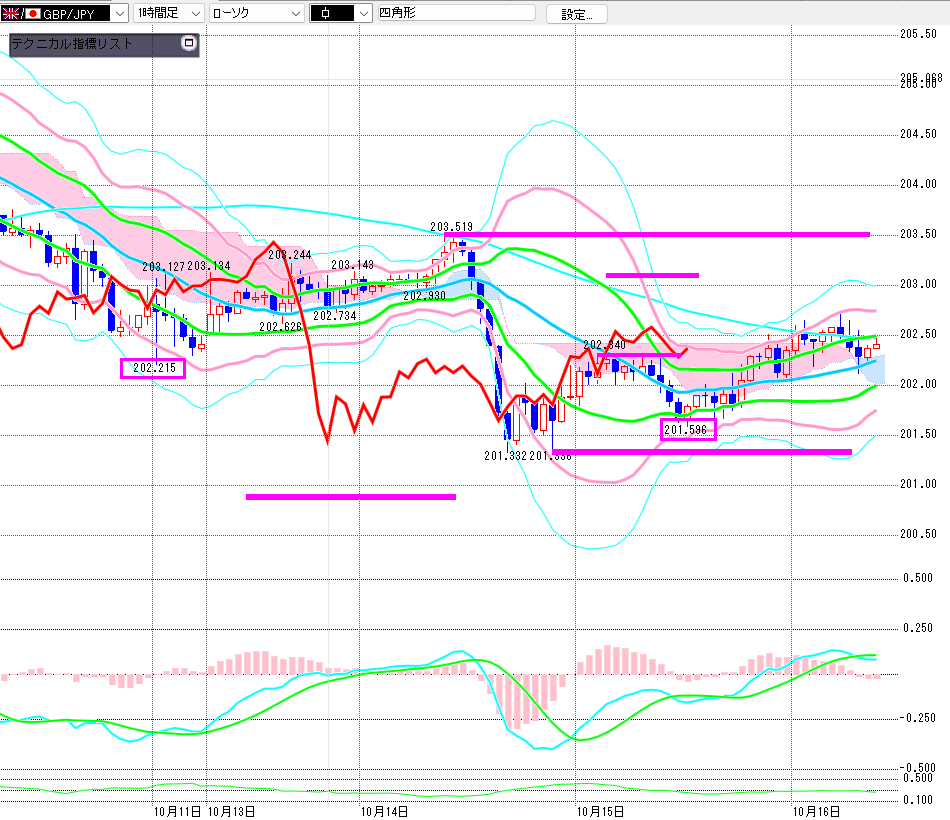The height and width of the screenshot is (820, 950).
Task: Select the short magenta line near 203.10
Action: pos(652,274)
